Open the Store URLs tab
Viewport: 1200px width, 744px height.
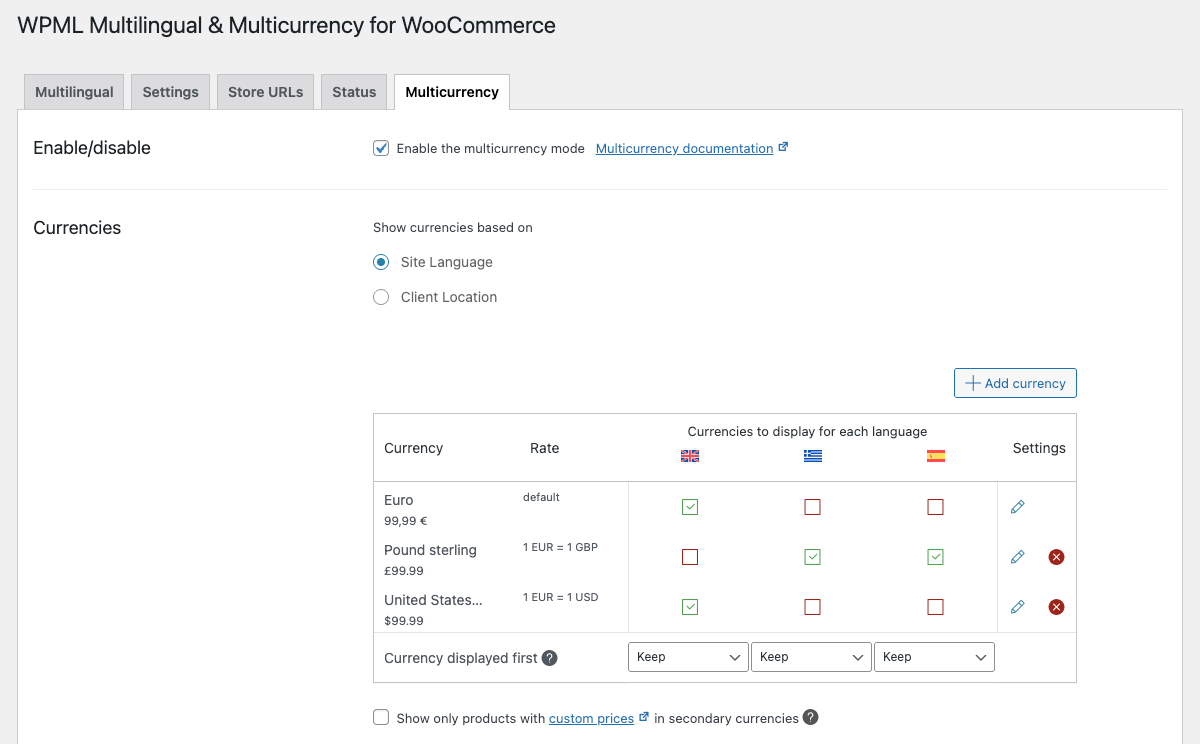pyautogui.click(x=265, y=92)
